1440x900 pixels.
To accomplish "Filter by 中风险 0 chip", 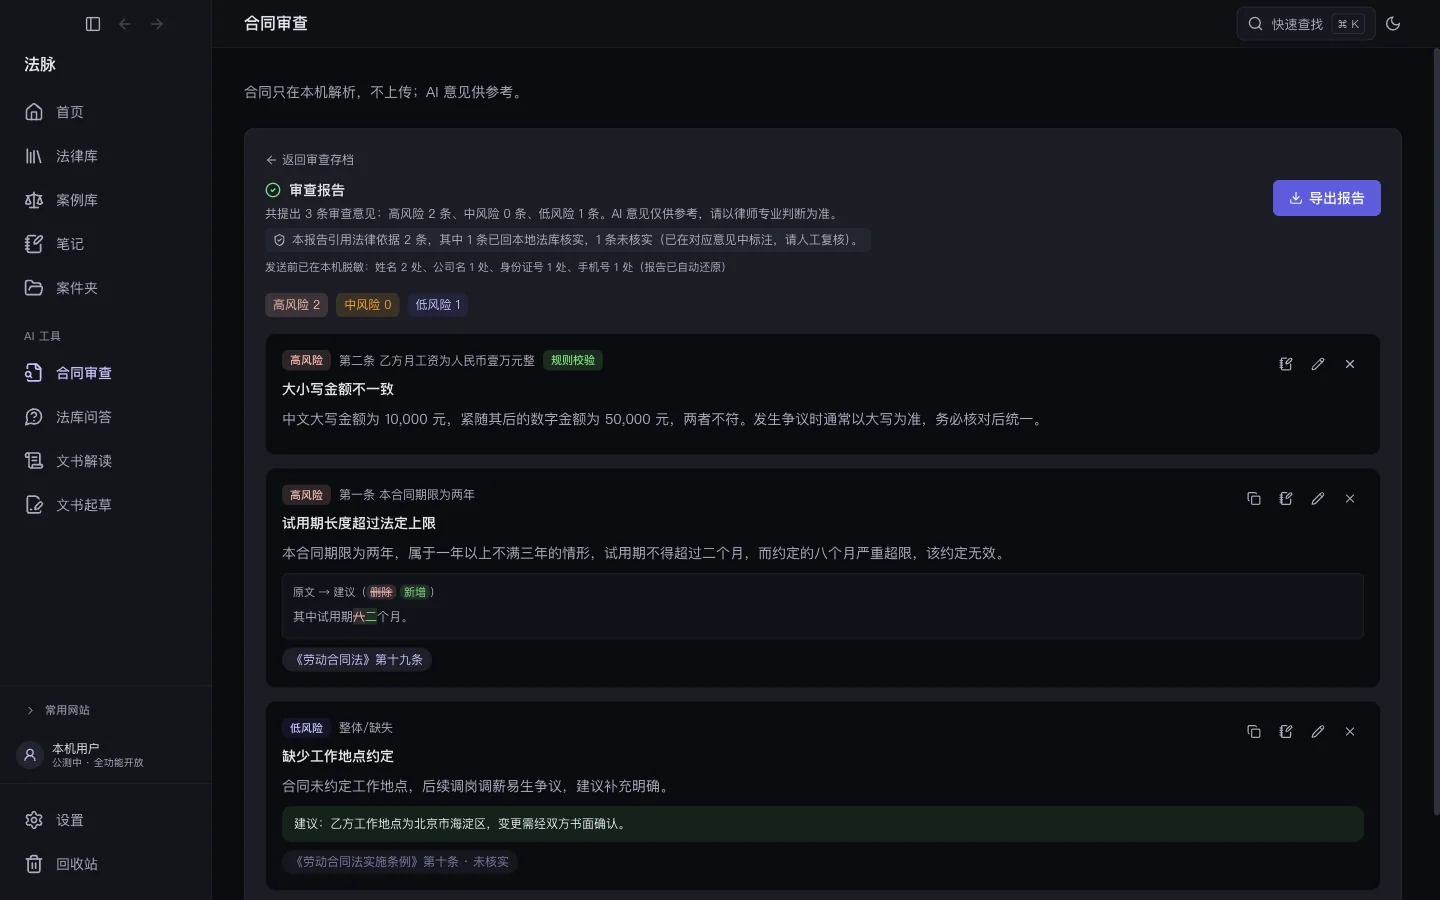I will (x=368, y=305).
